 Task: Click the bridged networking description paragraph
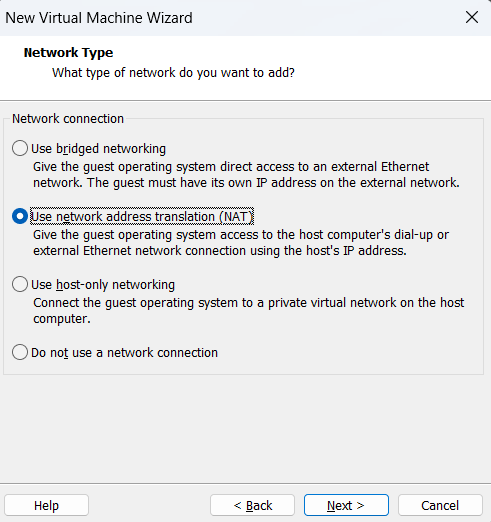click(246, 175)
